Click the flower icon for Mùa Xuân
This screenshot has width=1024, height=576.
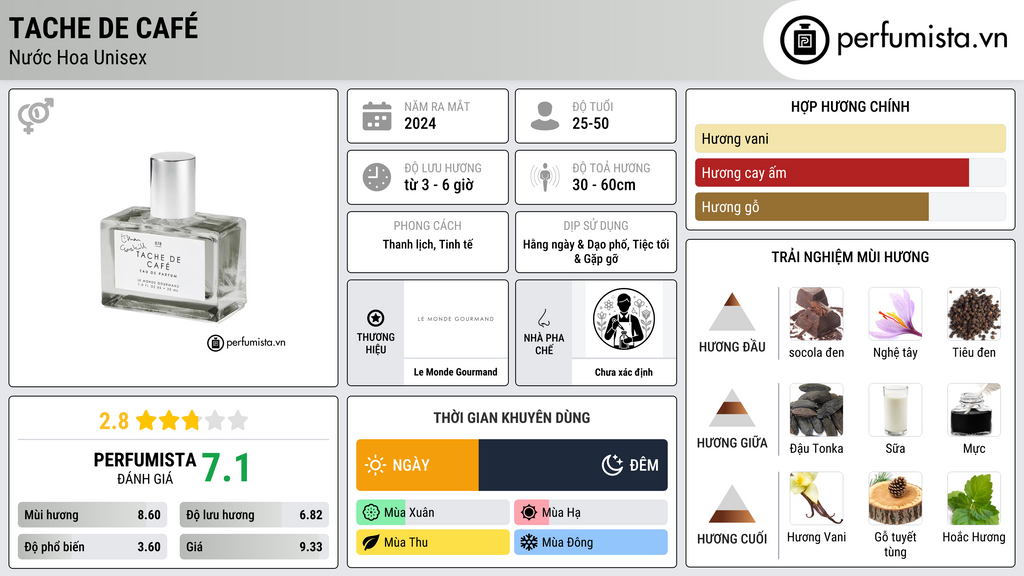coord(371,513)
